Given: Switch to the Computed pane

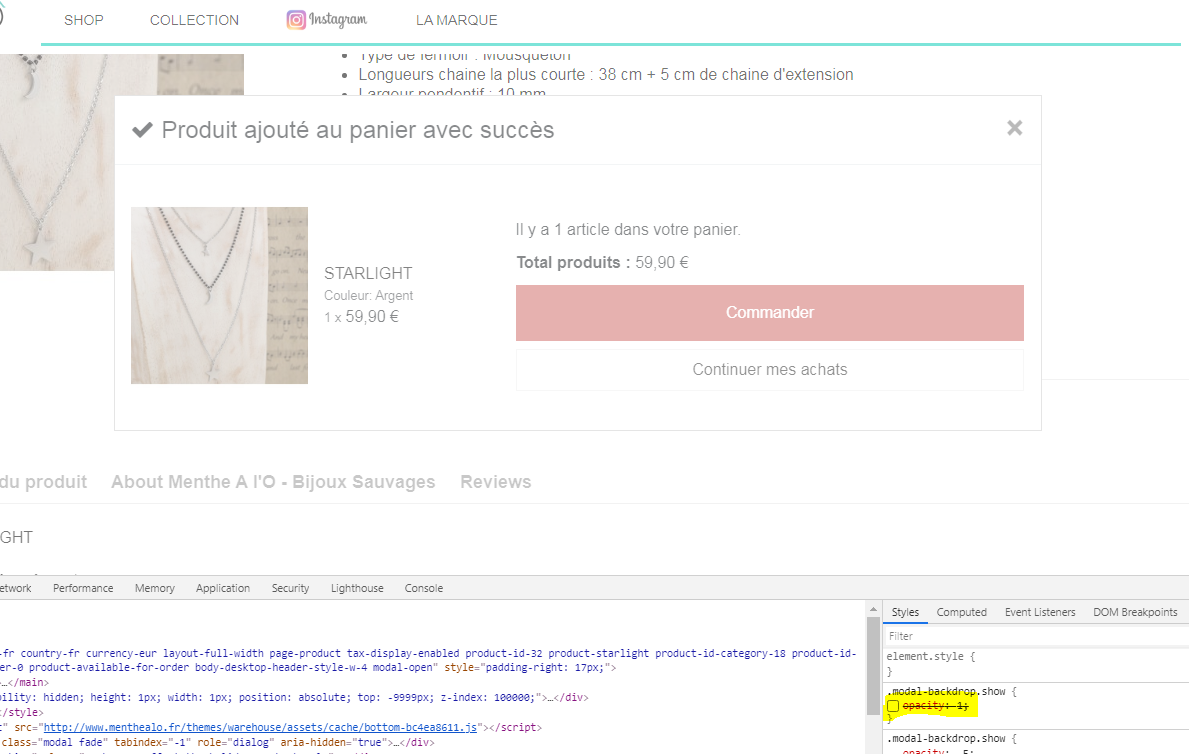Looking at the screenshot, I should 962,612.
